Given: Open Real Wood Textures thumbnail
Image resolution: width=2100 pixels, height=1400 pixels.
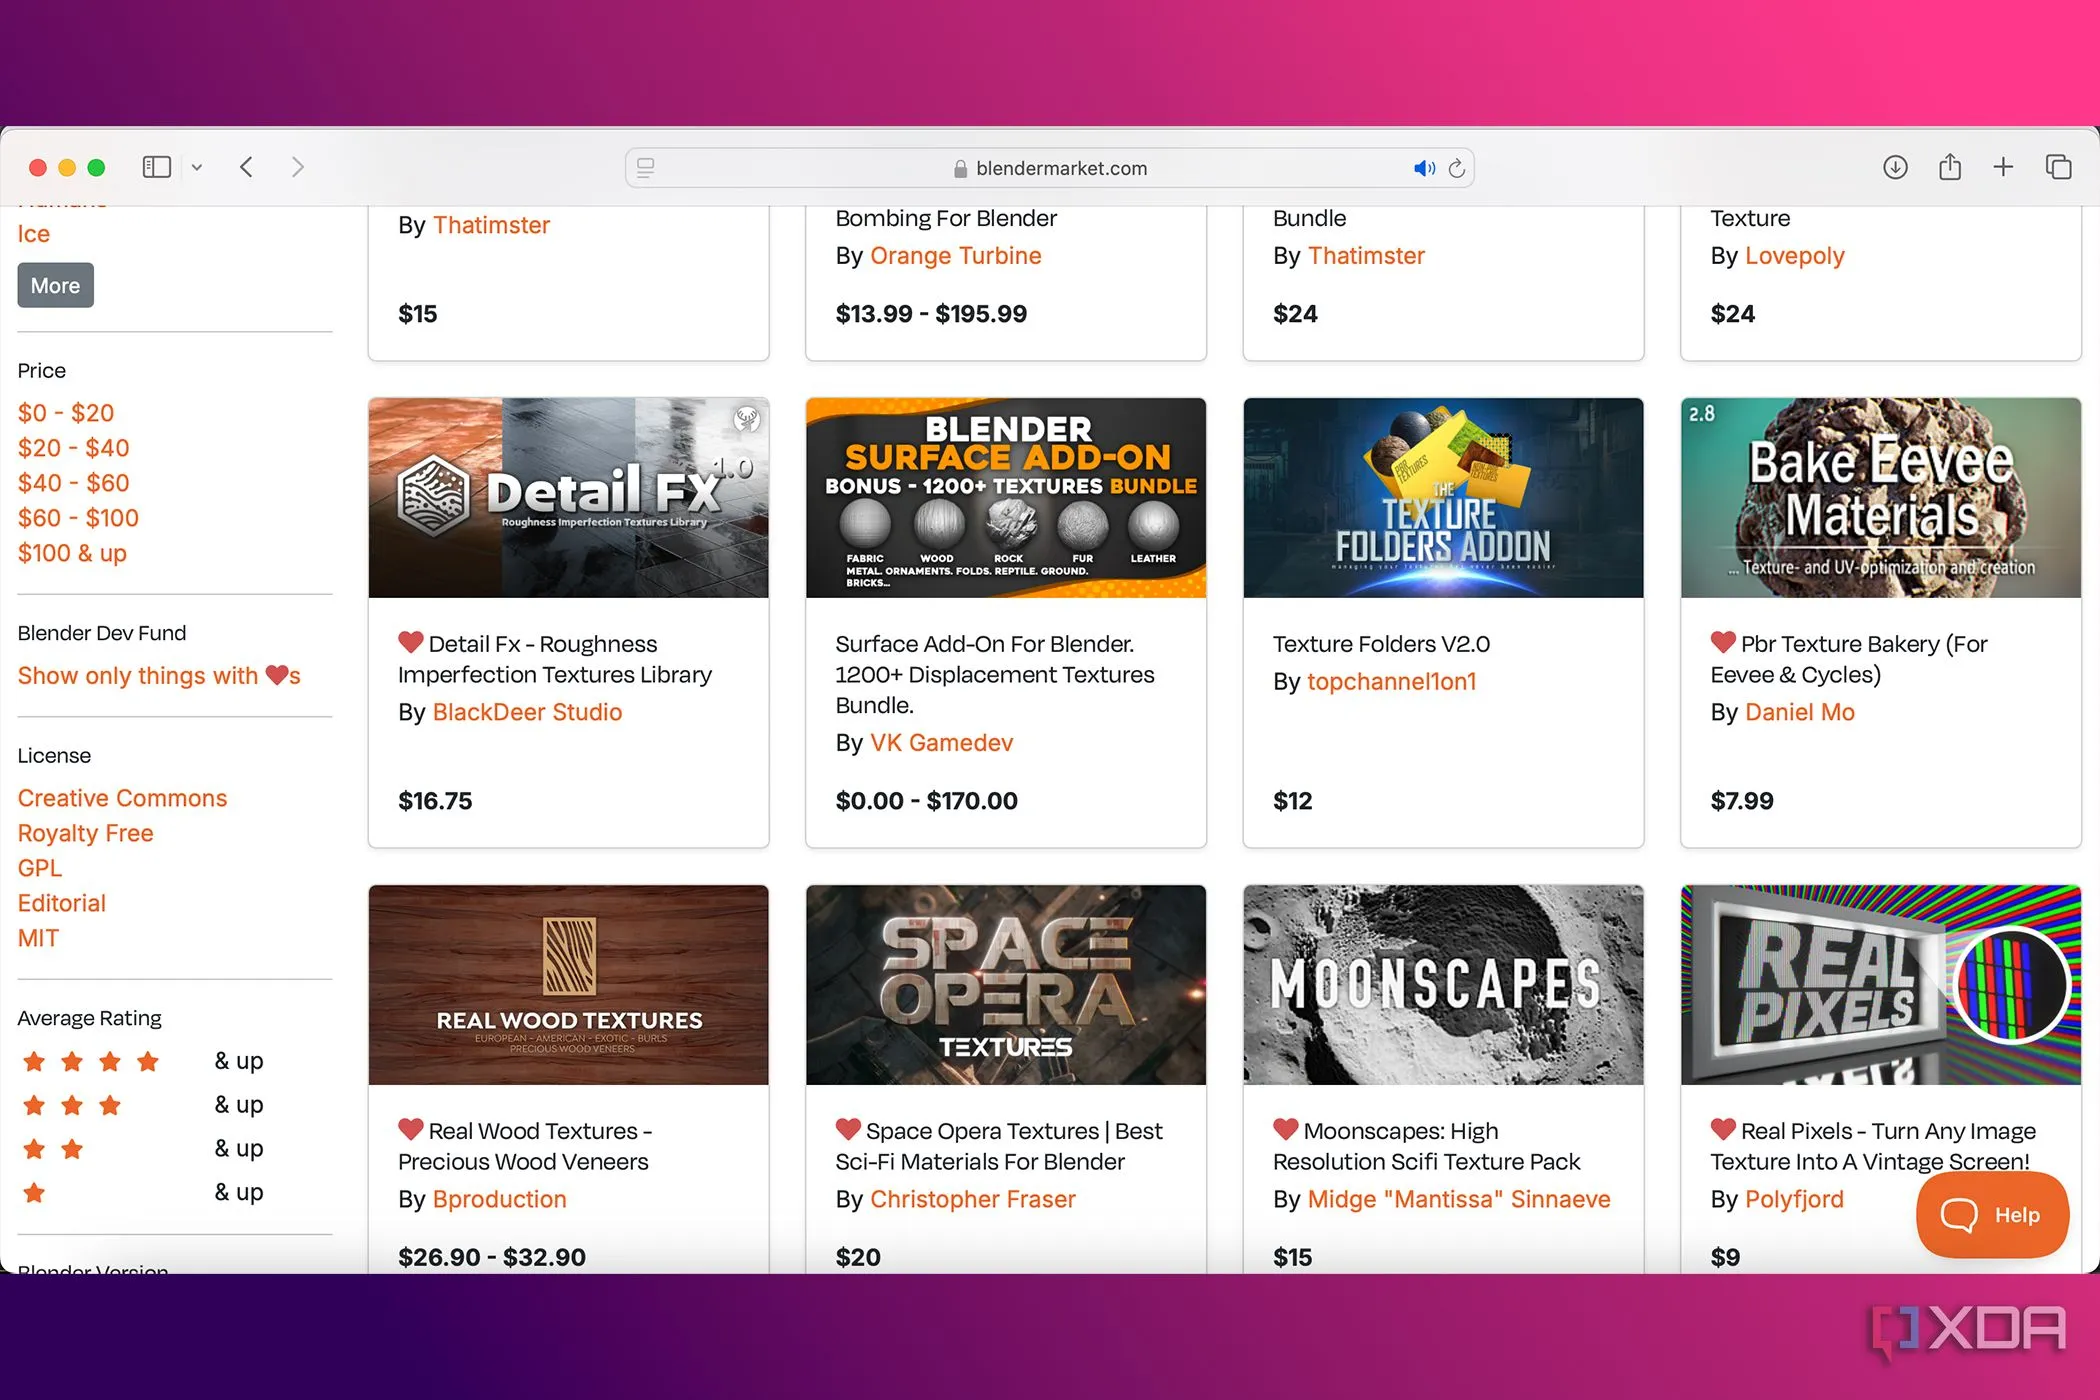Looking at the screenshot, I should tap(568, 985).
